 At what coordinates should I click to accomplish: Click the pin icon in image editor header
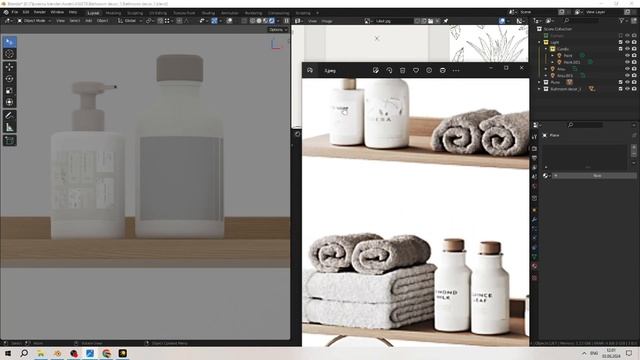[446, 21]
